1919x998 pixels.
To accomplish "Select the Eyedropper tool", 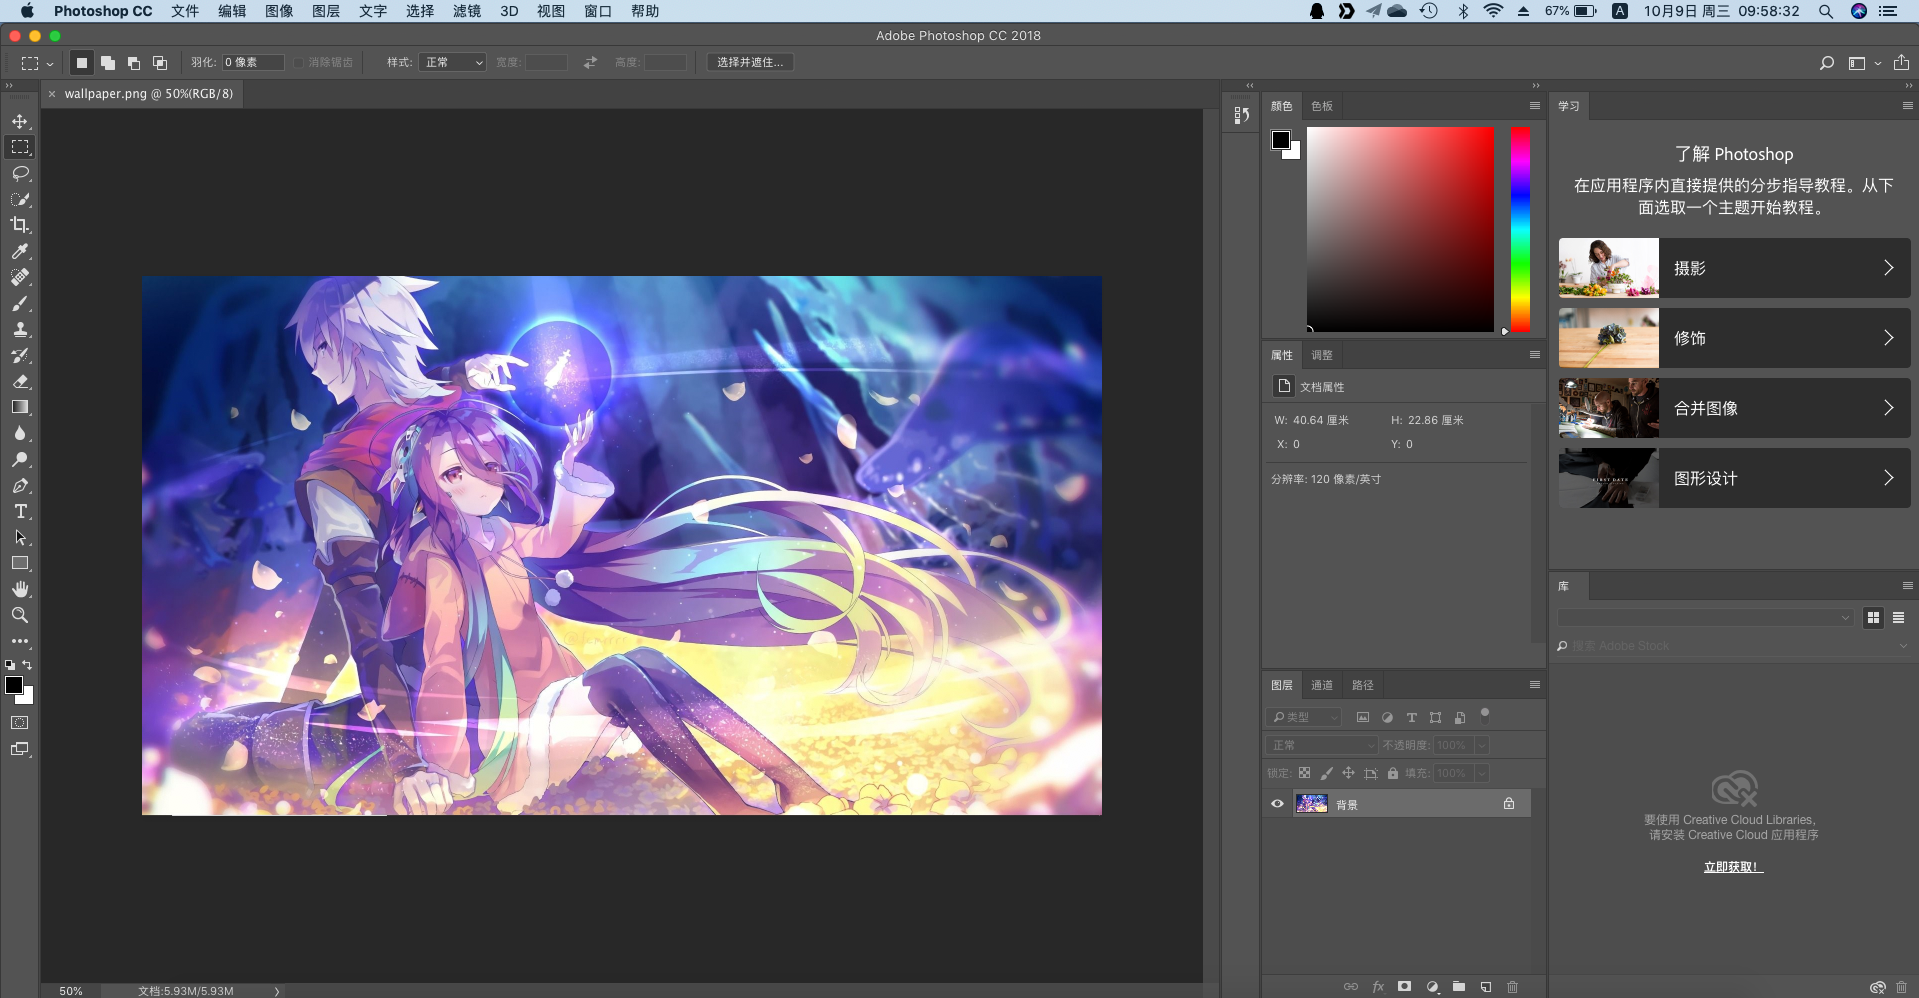I will 20,251.
